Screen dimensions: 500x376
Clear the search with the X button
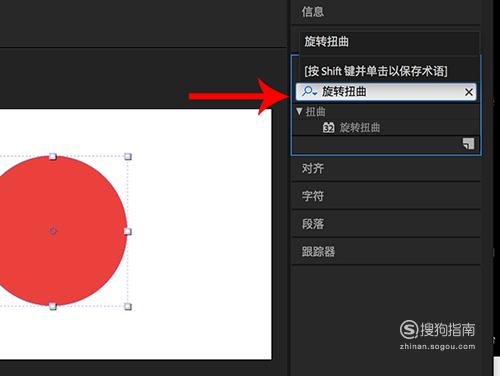point(469,92)
